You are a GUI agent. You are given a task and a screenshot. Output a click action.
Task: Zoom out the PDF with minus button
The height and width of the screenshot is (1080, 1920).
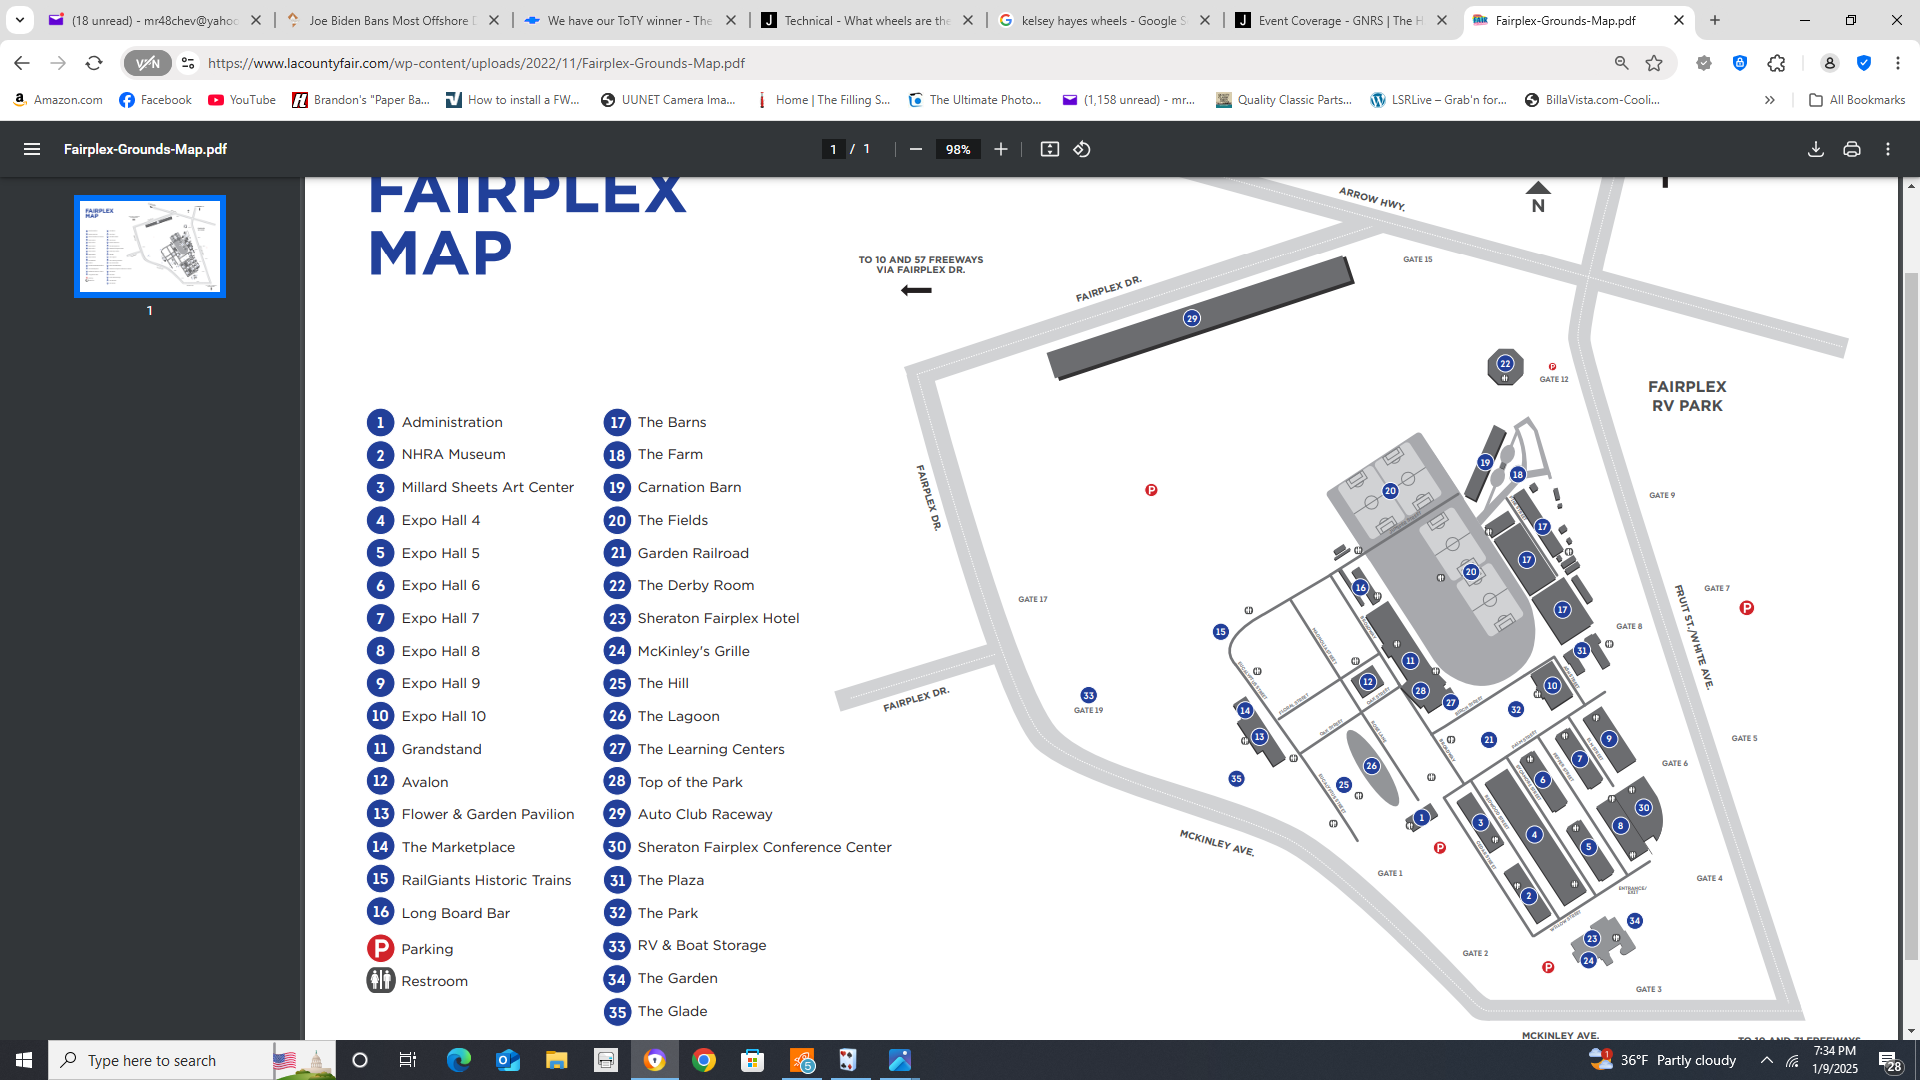click(x=915, y=149)
